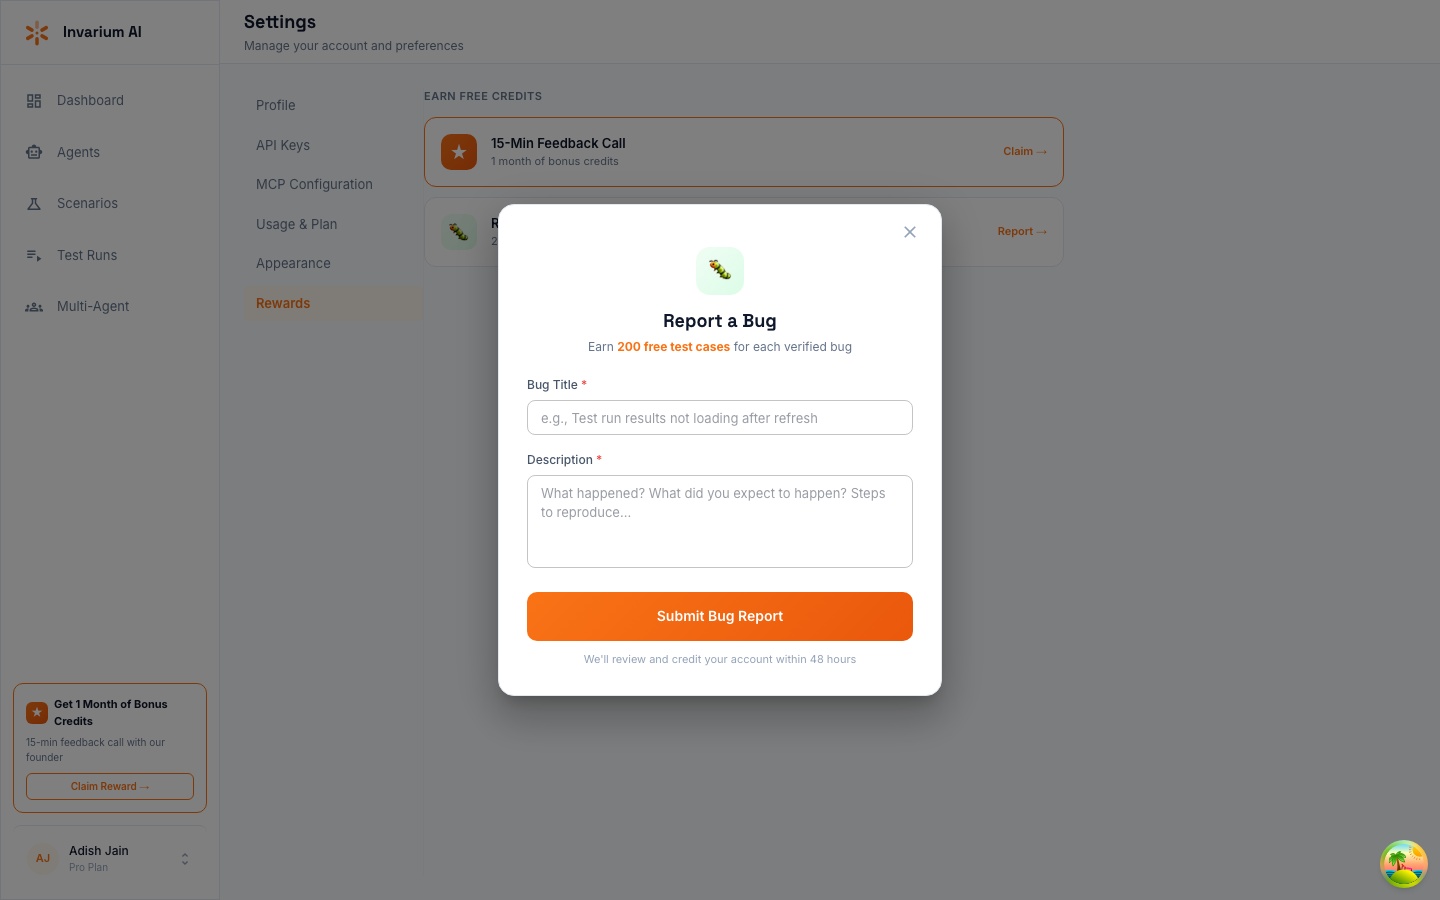
Task: Close the Report a Bug dialog
Action: tap(910, 231)
